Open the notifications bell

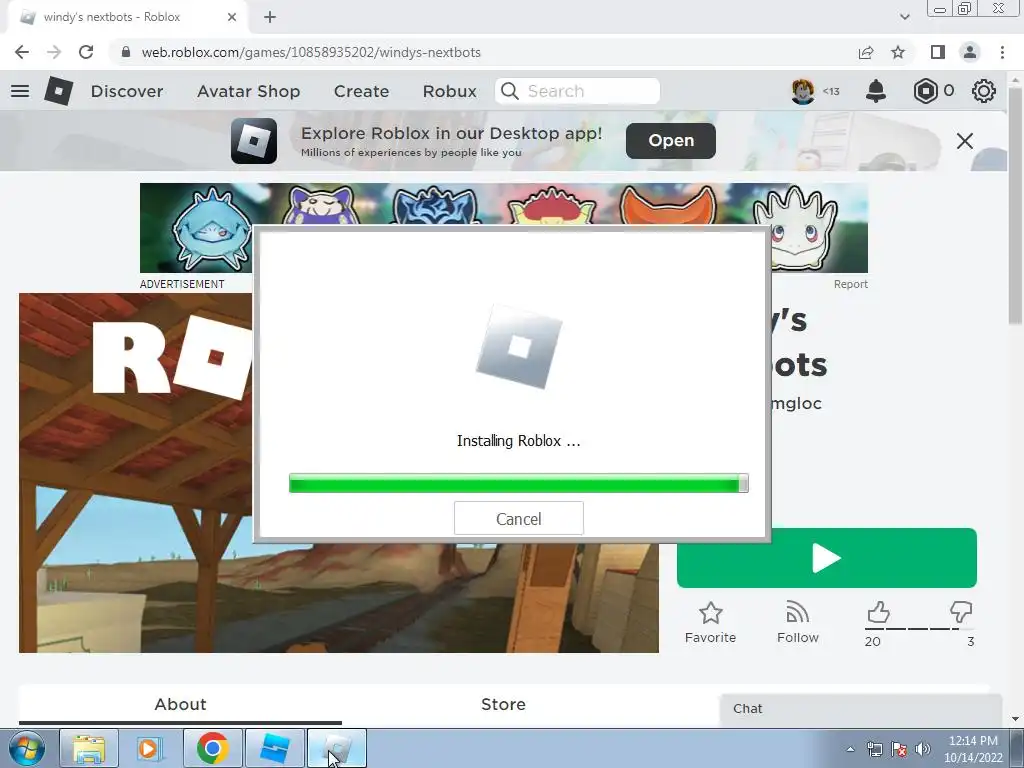click(876, 91)
